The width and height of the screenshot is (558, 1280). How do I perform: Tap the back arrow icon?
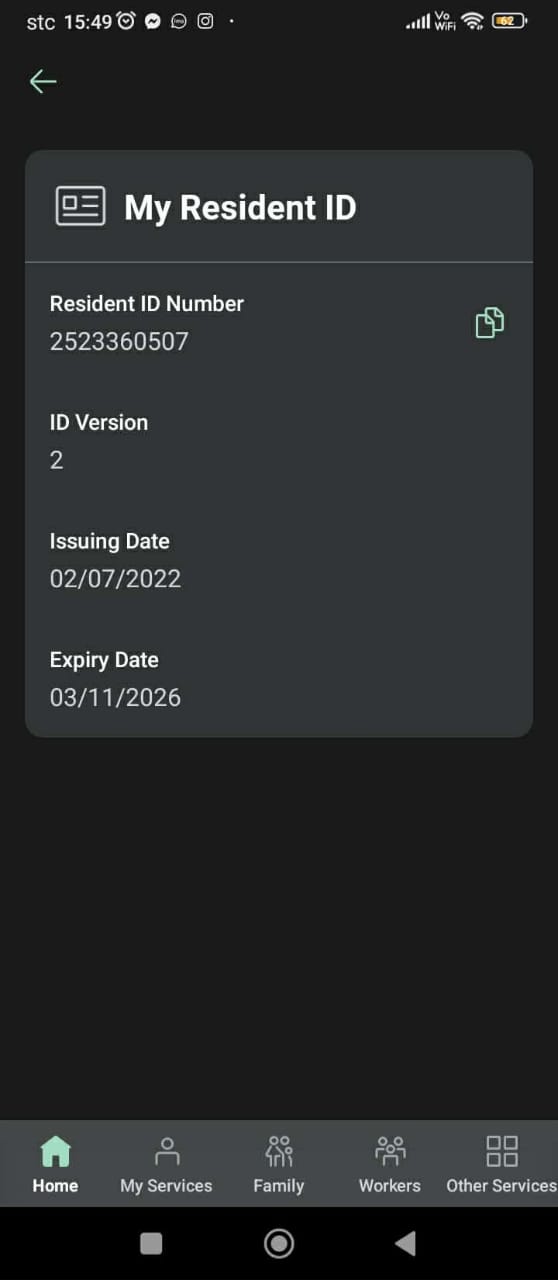coord(43,81)
